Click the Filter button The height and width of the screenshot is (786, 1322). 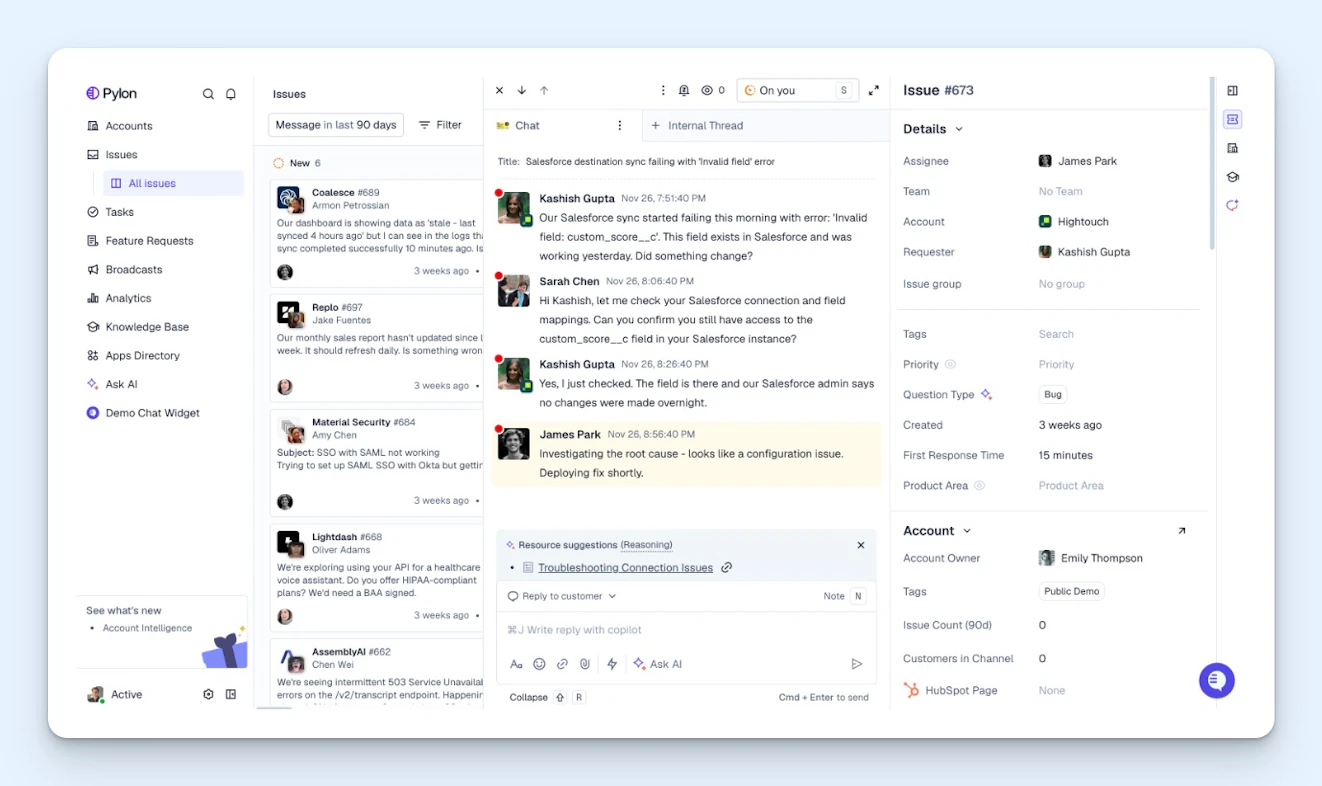pos(440,125)
